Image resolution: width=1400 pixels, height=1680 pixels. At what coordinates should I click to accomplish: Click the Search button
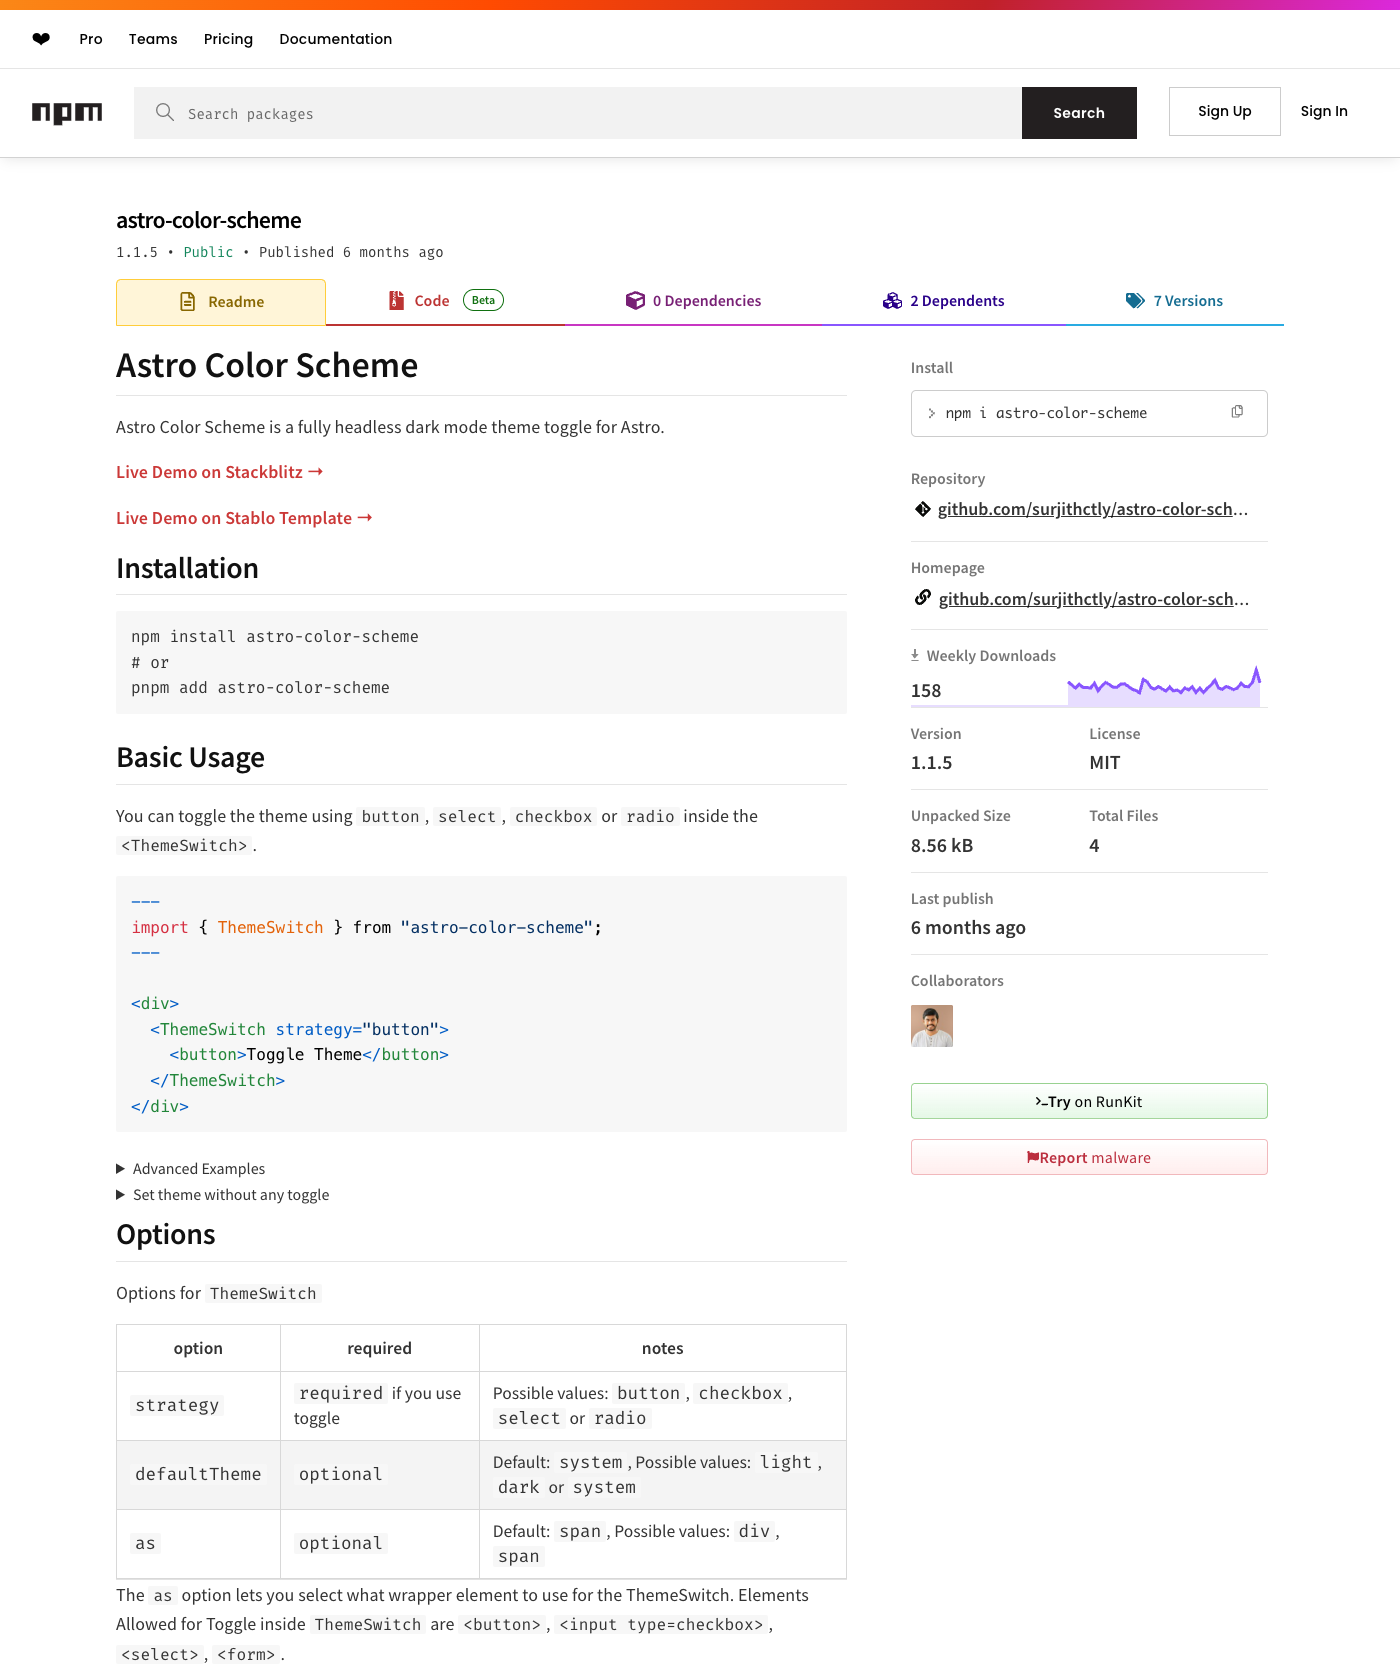point(1079,113)
